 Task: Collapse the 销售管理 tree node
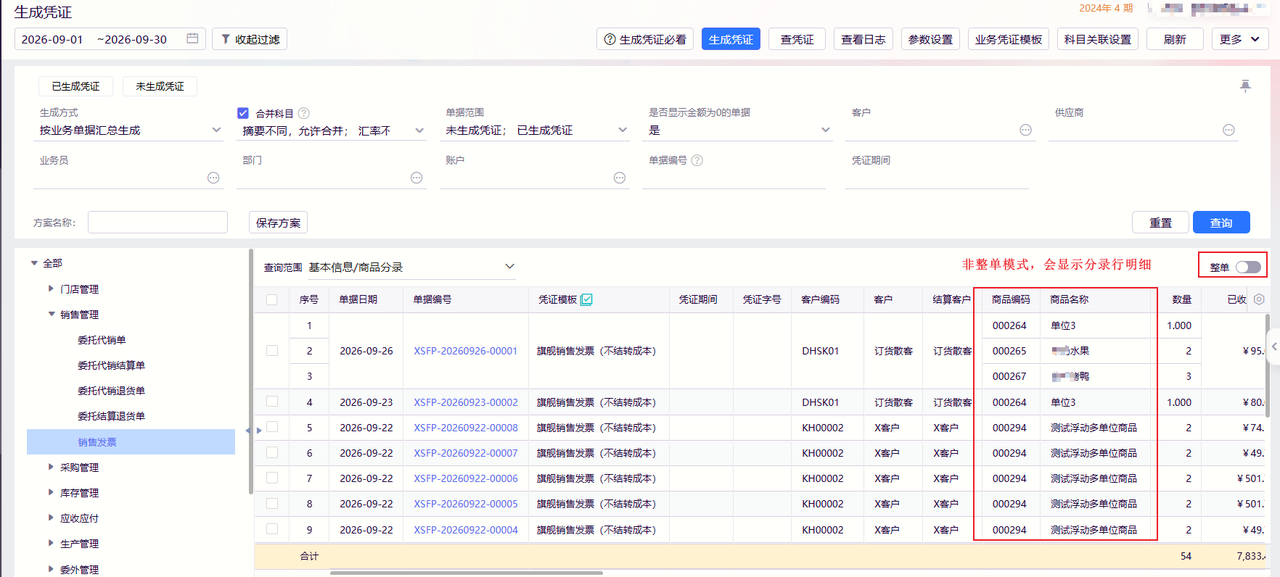[x=52, y=314]
